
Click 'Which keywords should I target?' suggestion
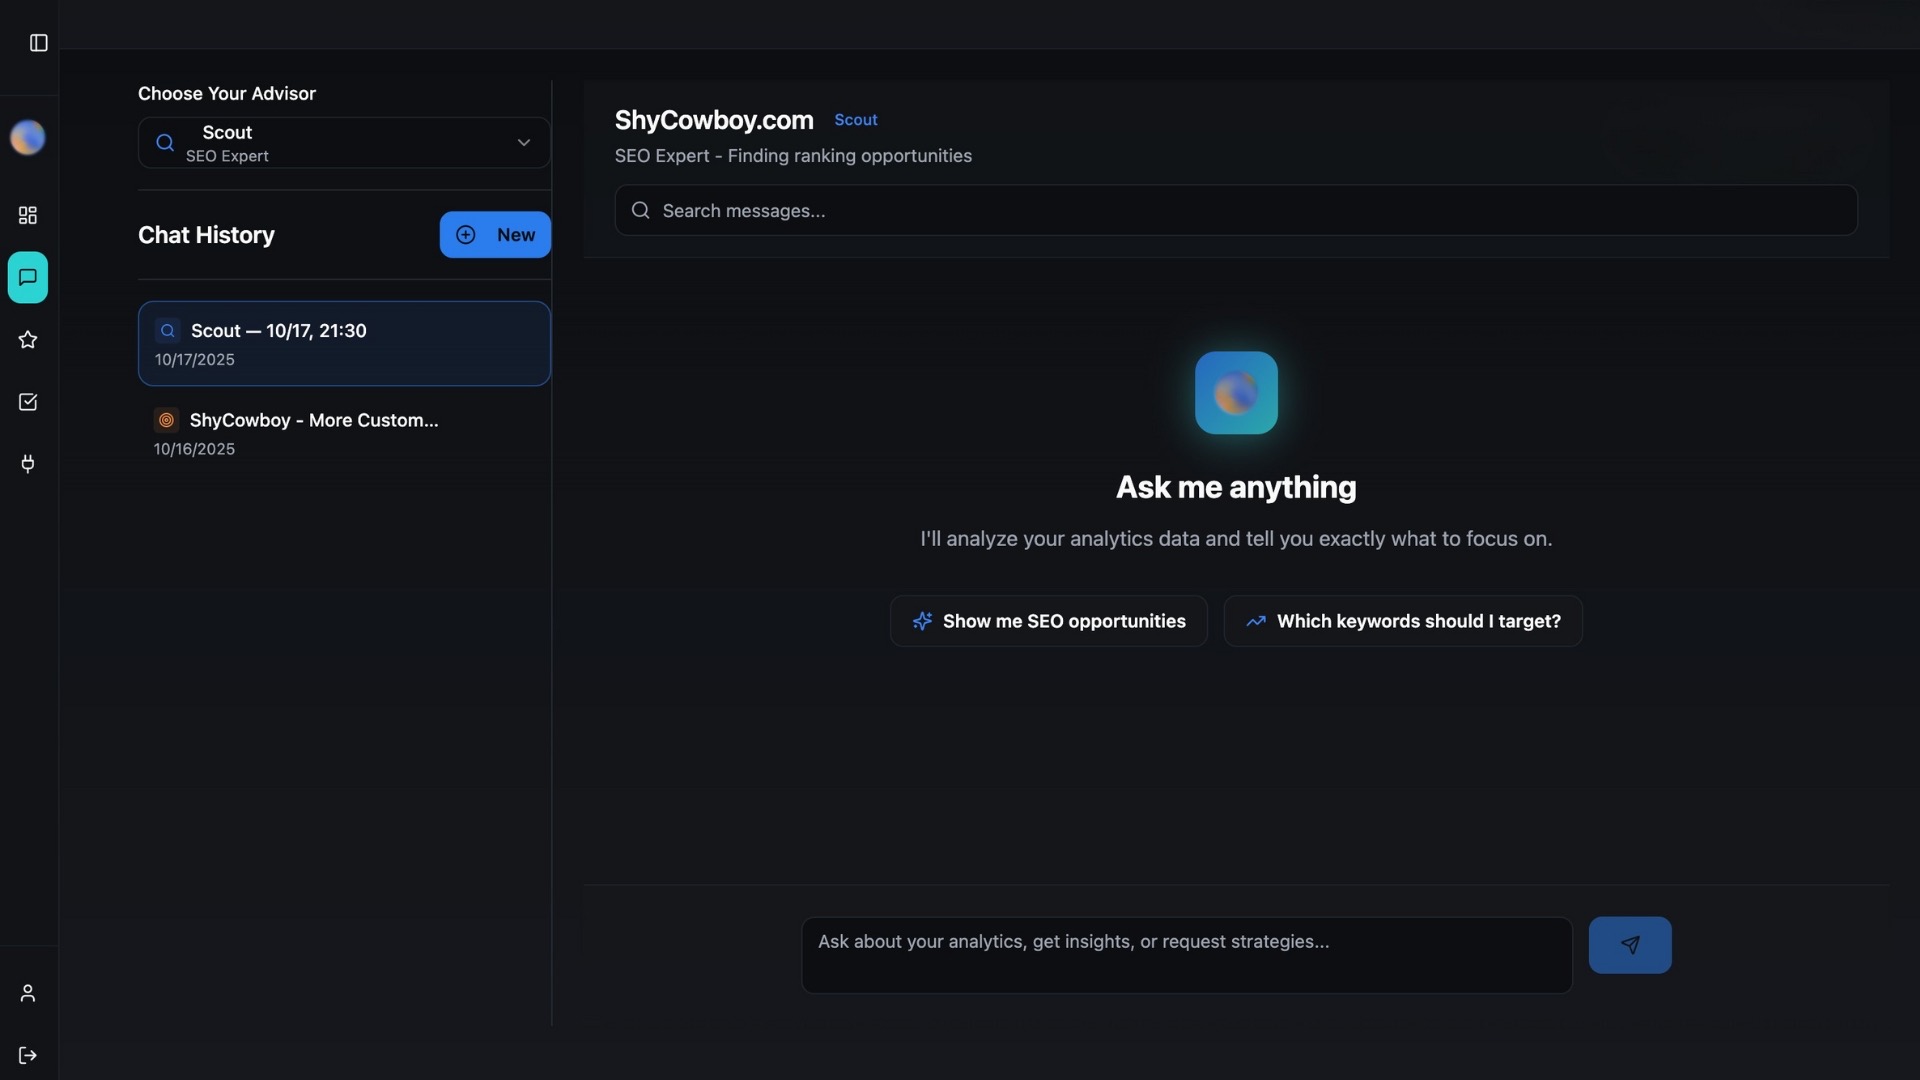(1403, 621)
